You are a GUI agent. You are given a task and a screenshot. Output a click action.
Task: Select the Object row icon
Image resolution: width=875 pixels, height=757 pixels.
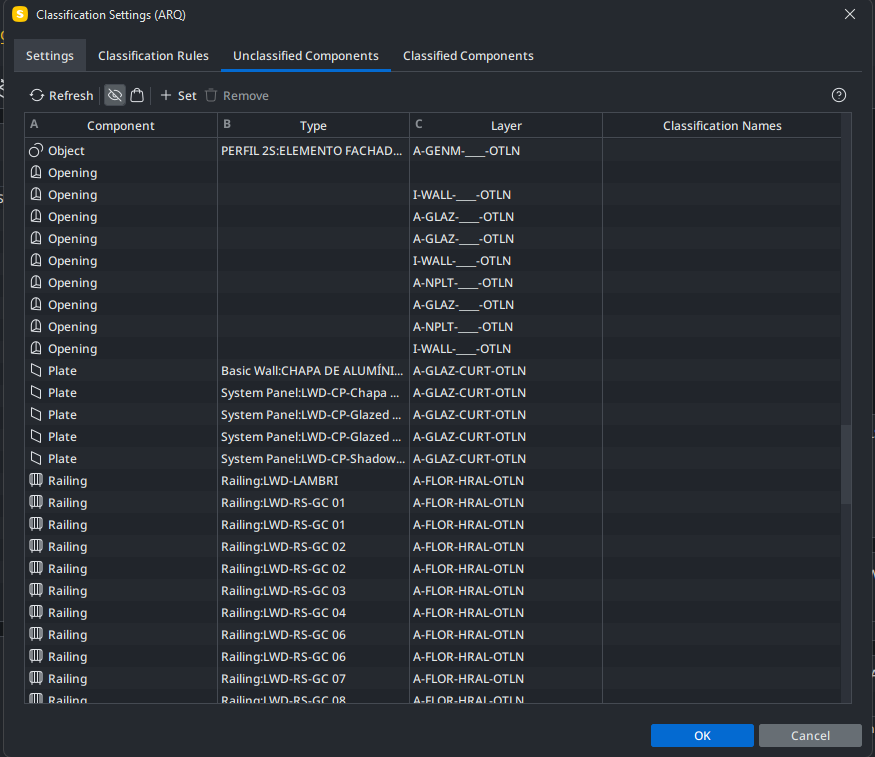click(x=36, y=151)
